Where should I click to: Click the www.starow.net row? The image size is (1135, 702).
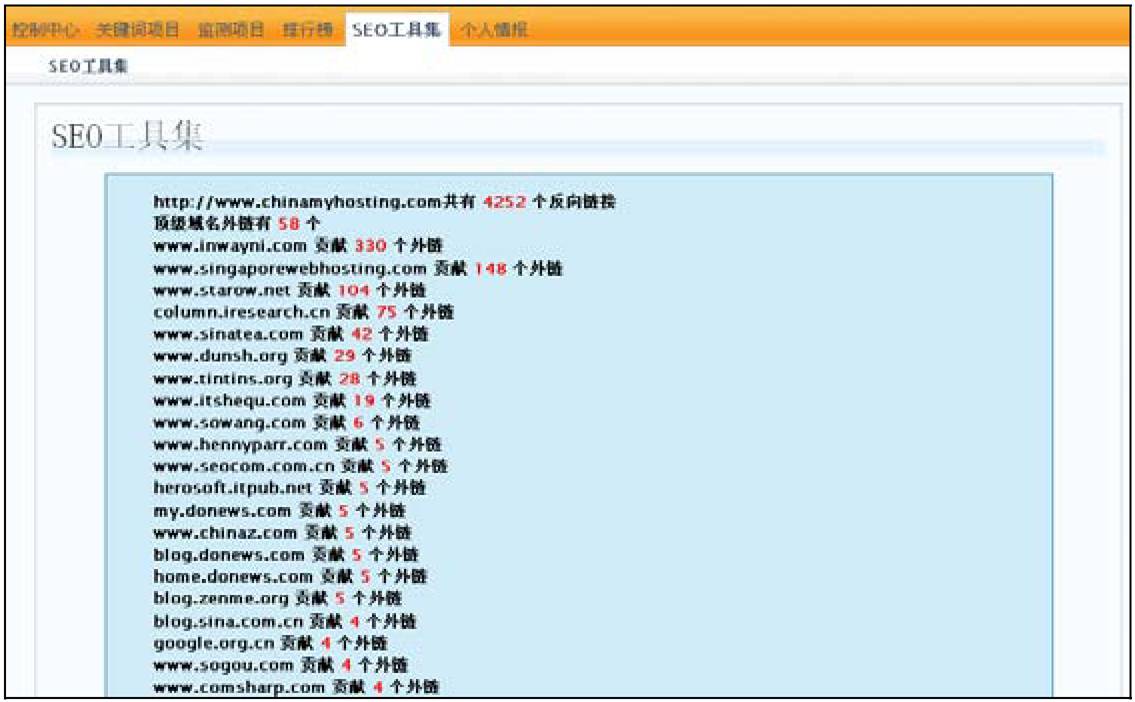tap(290, 289)
